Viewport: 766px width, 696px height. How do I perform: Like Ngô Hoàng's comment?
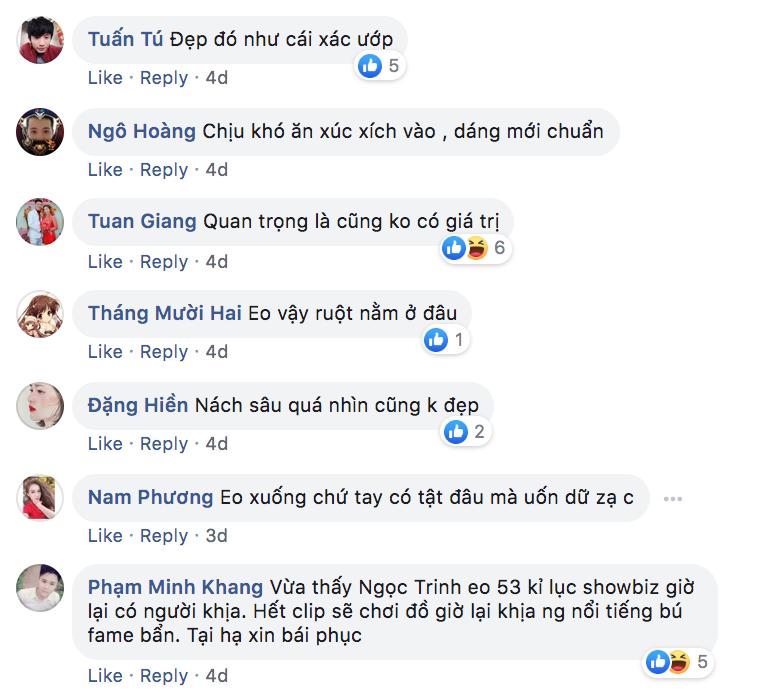[x=105, y=170]
